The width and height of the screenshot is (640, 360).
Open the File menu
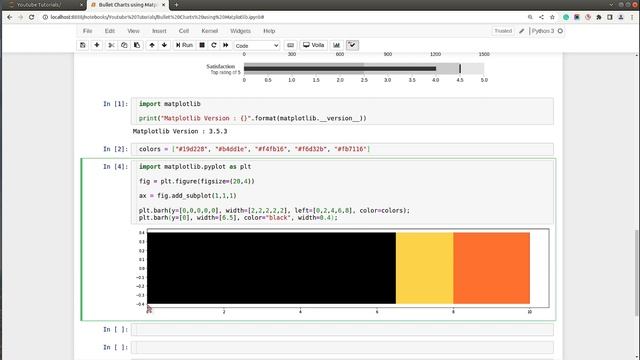87,31
